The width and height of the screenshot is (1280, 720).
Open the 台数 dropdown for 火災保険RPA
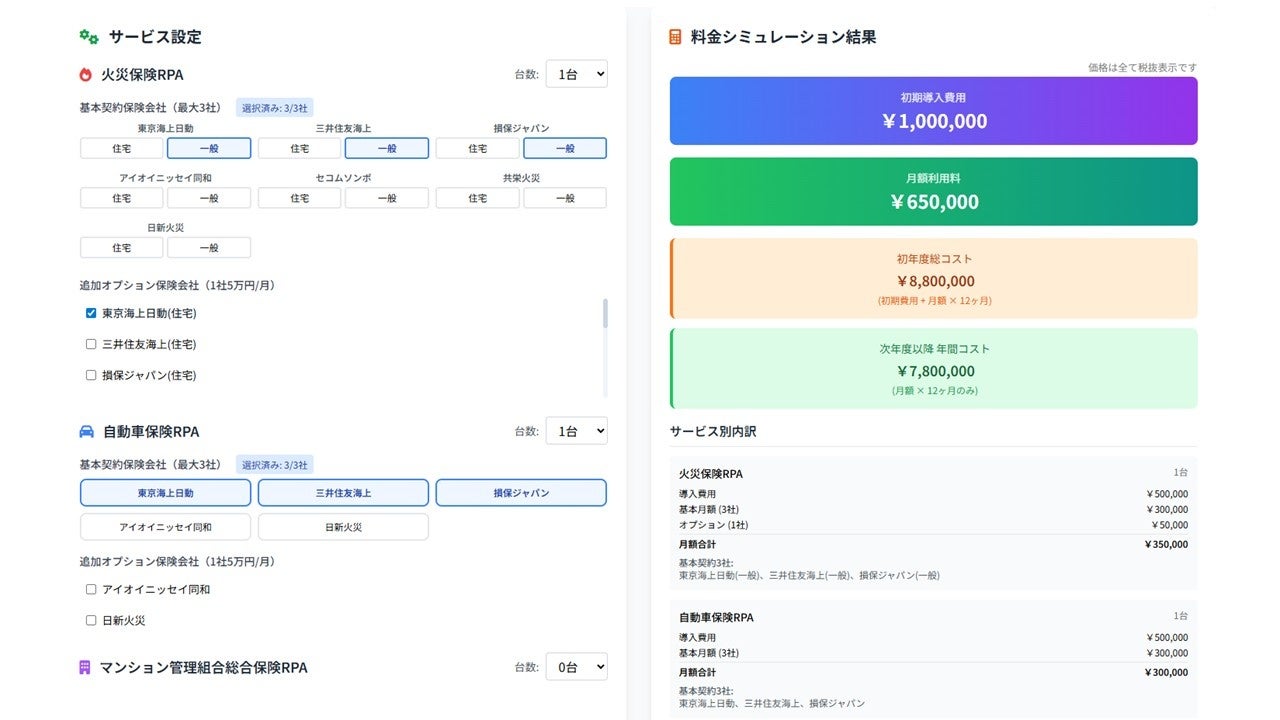[x=576, y=73]
